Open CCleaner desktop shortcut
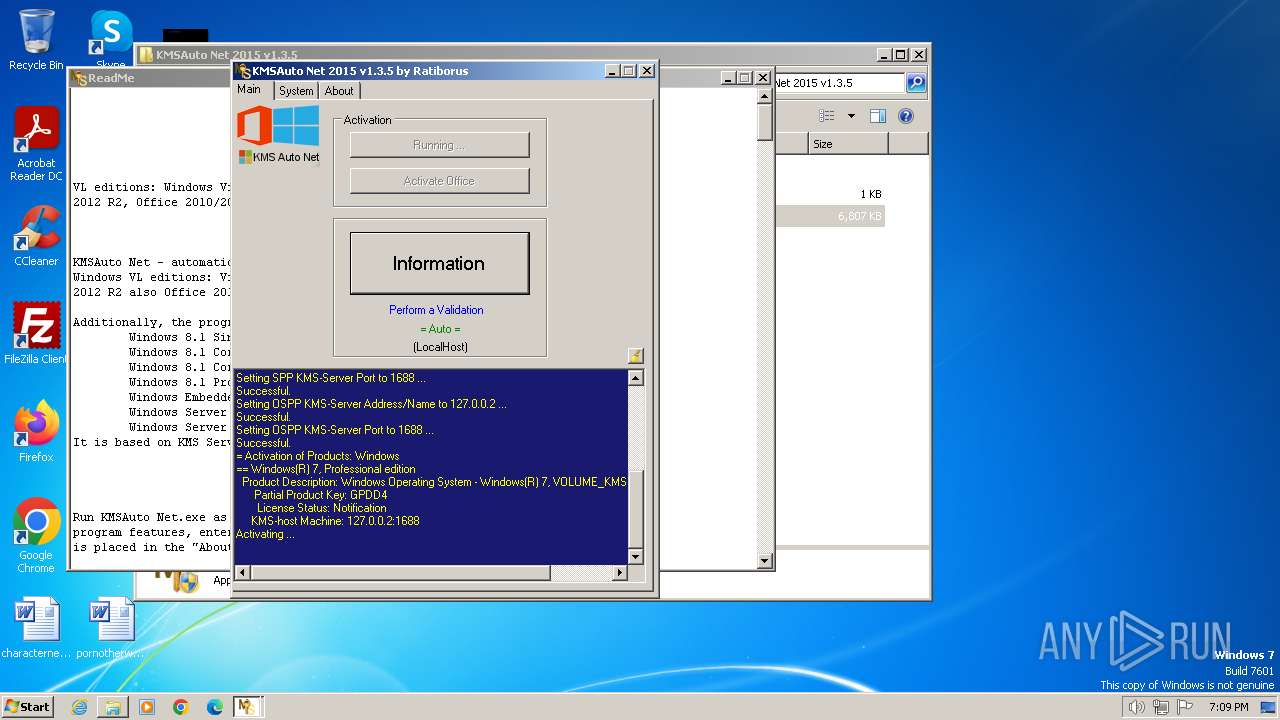1280x720 pixels. (x=36, y=237)
